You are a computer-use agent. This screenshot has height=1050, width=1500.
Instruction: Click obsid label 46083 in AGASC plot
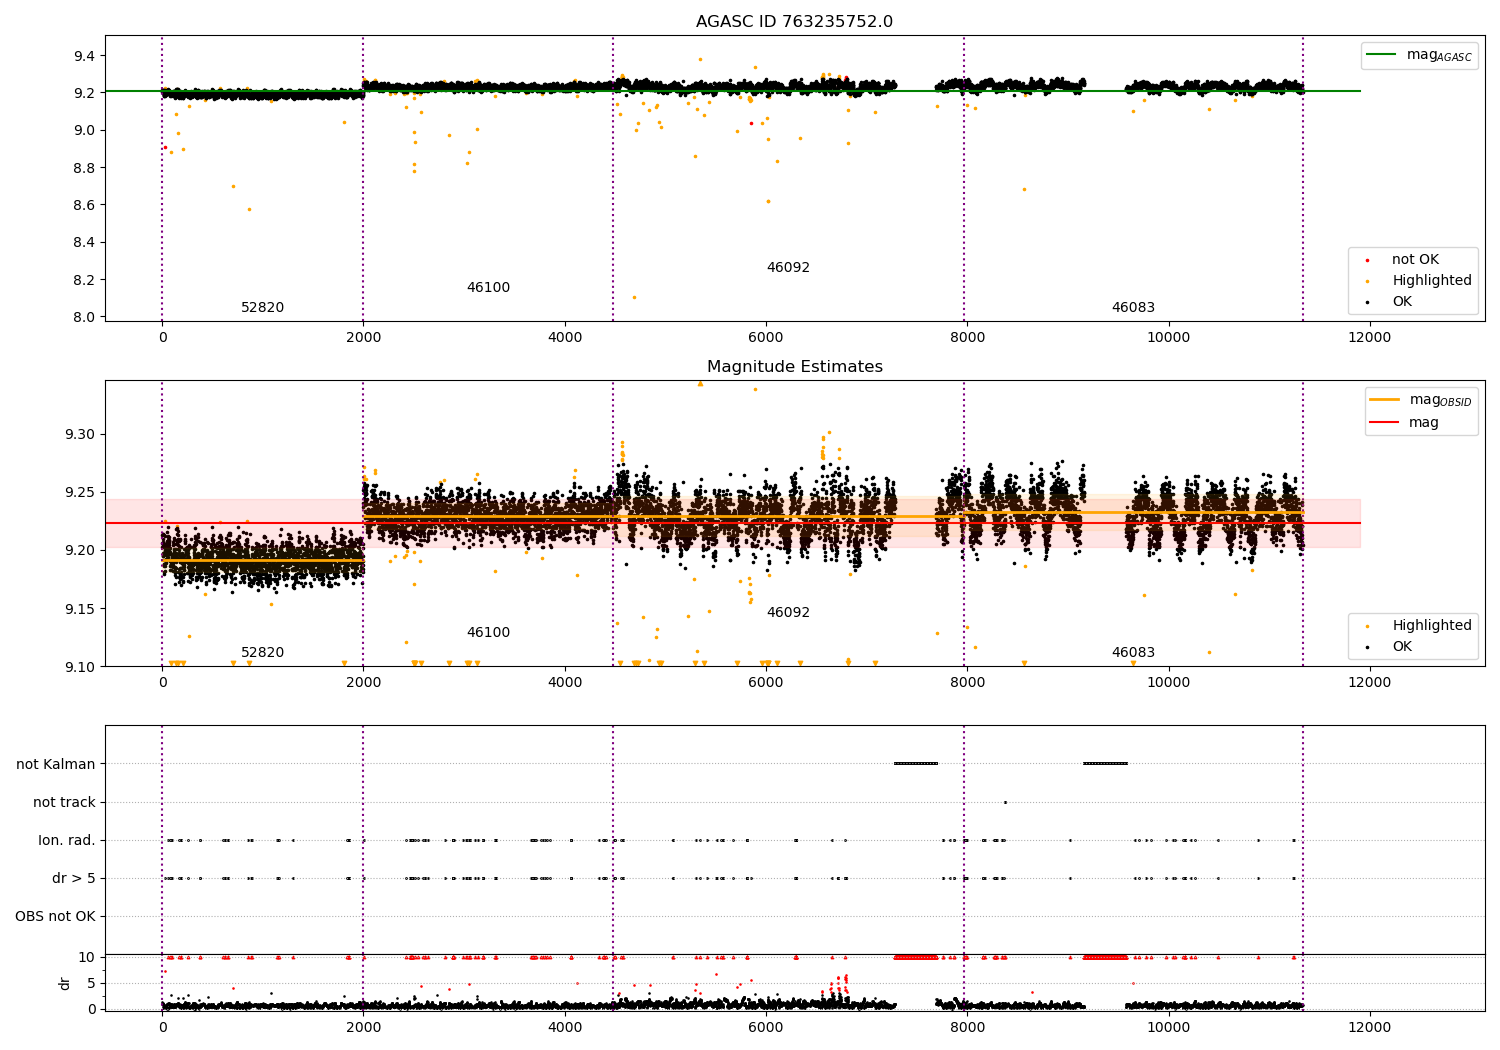click(x=1133, y=308)
